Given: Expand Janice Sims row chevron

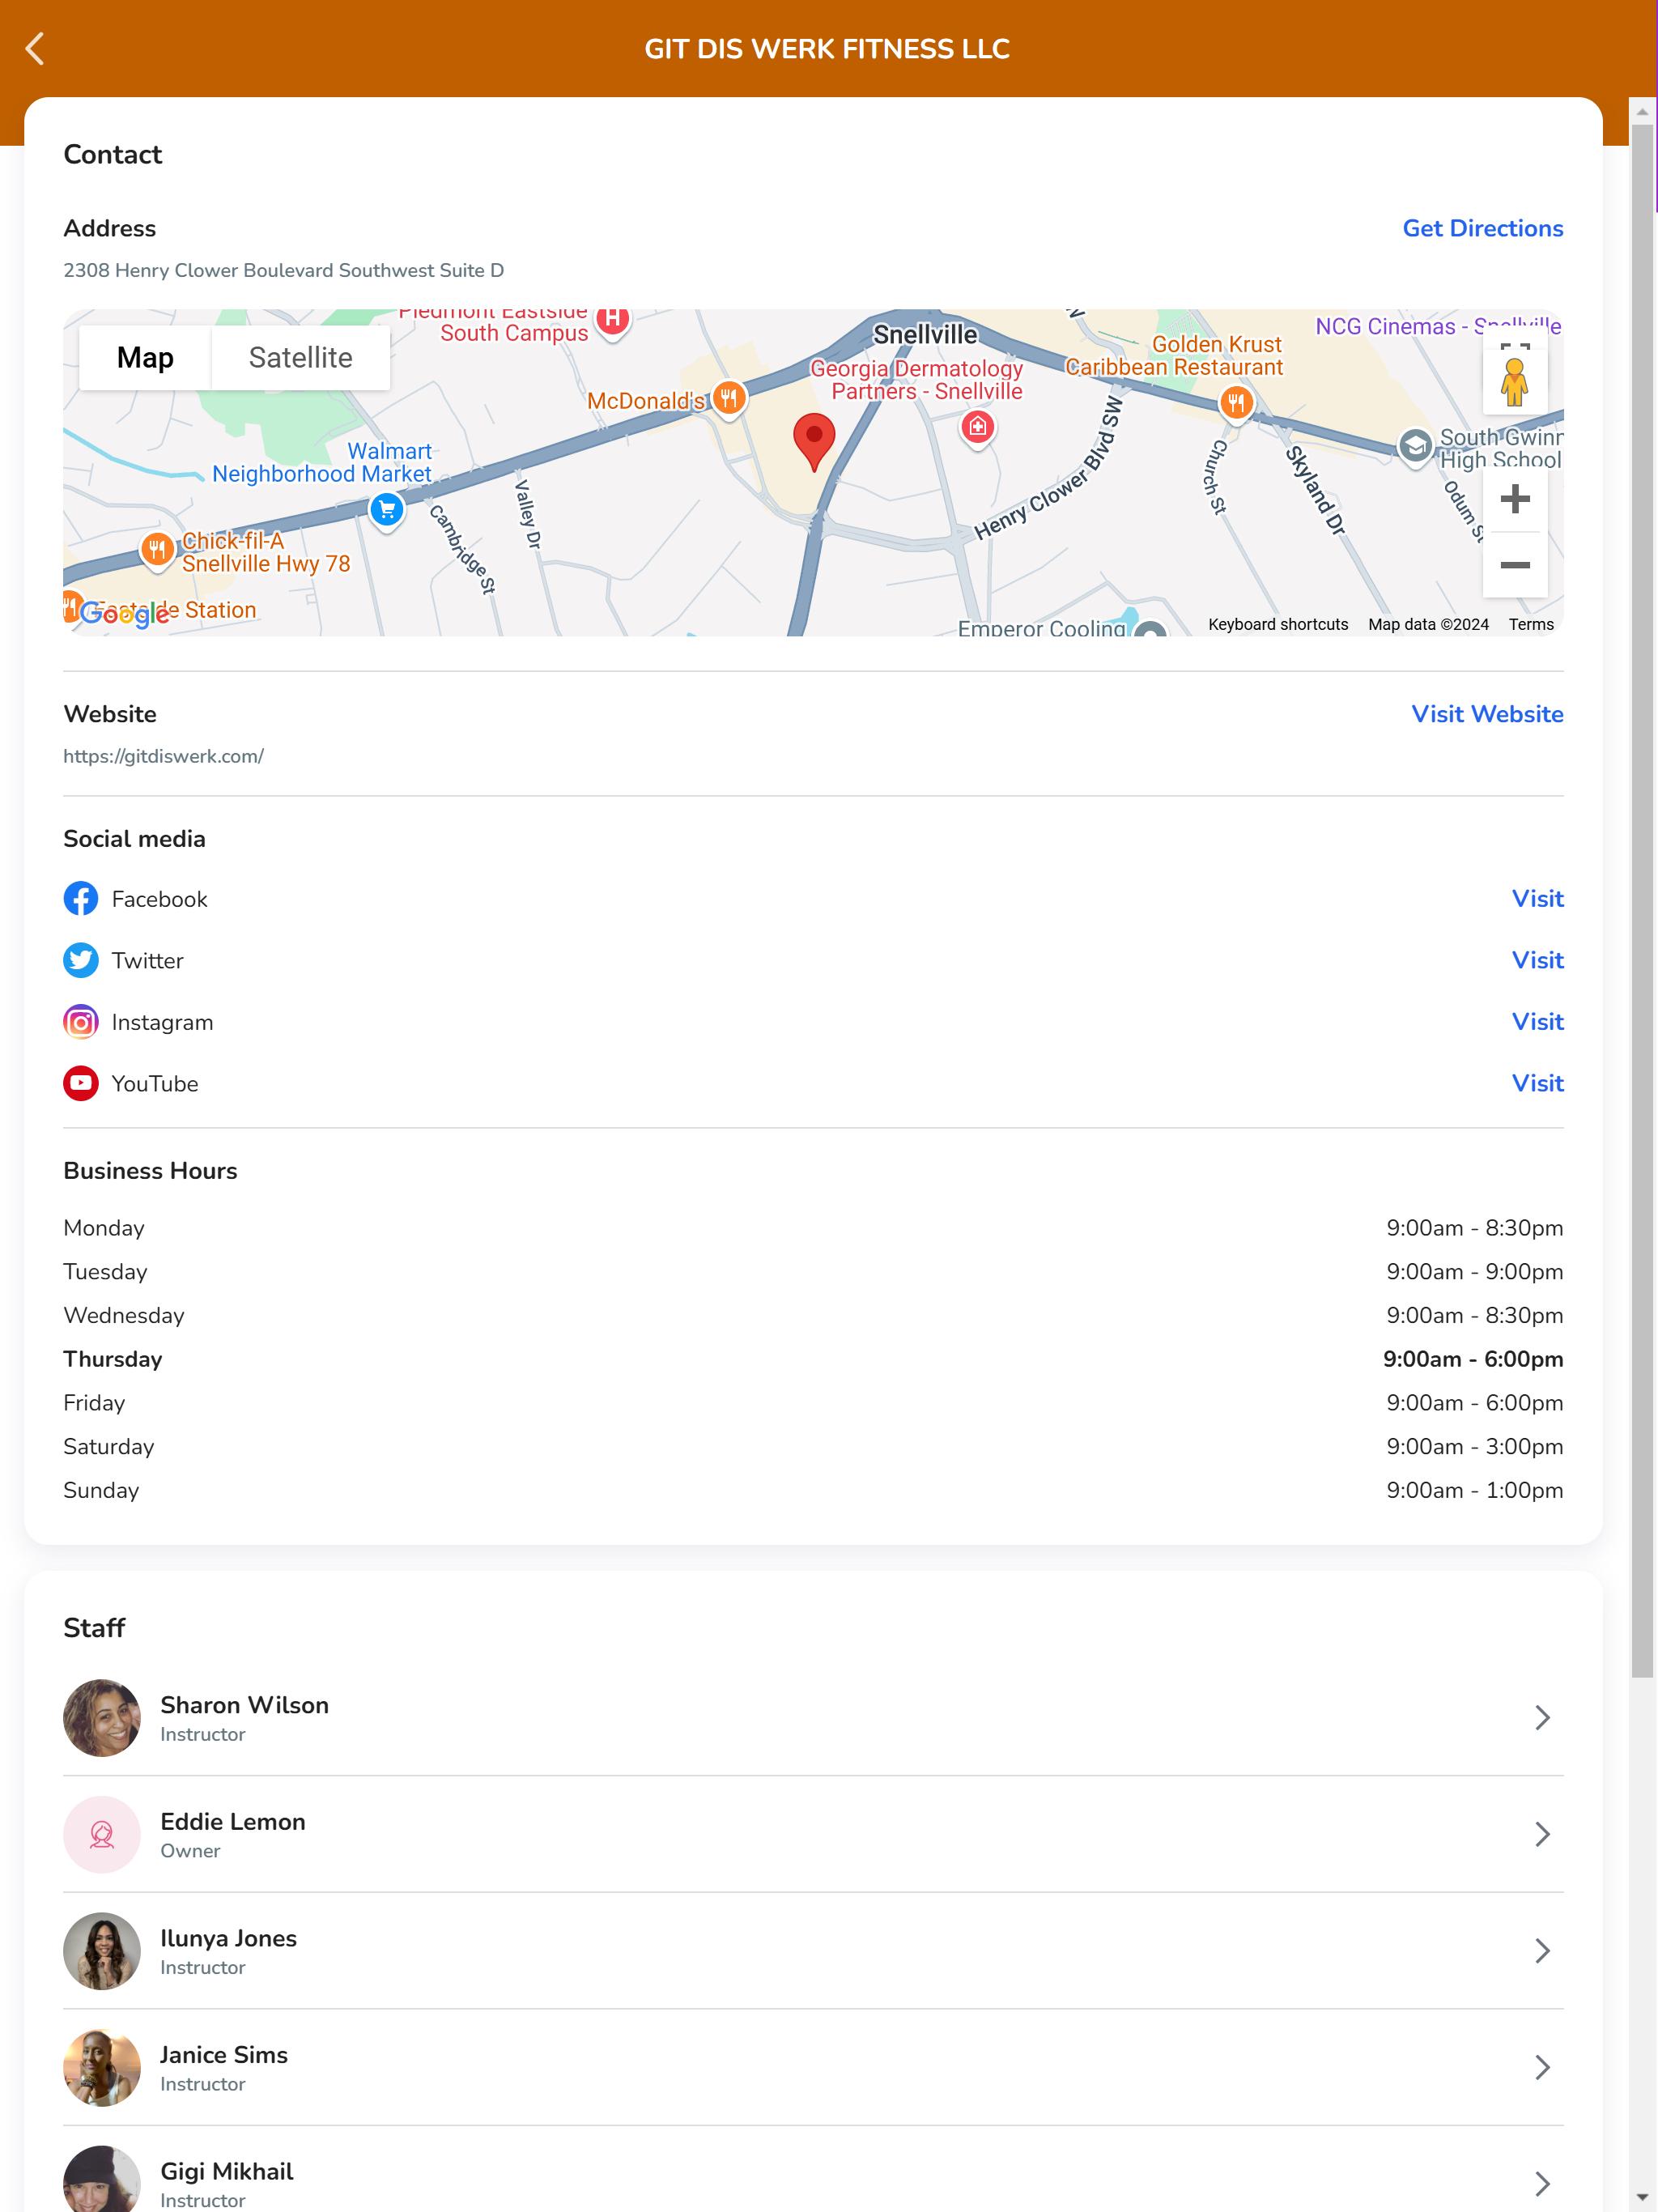Looking at the screenshot, I should pos(1542,2067).
